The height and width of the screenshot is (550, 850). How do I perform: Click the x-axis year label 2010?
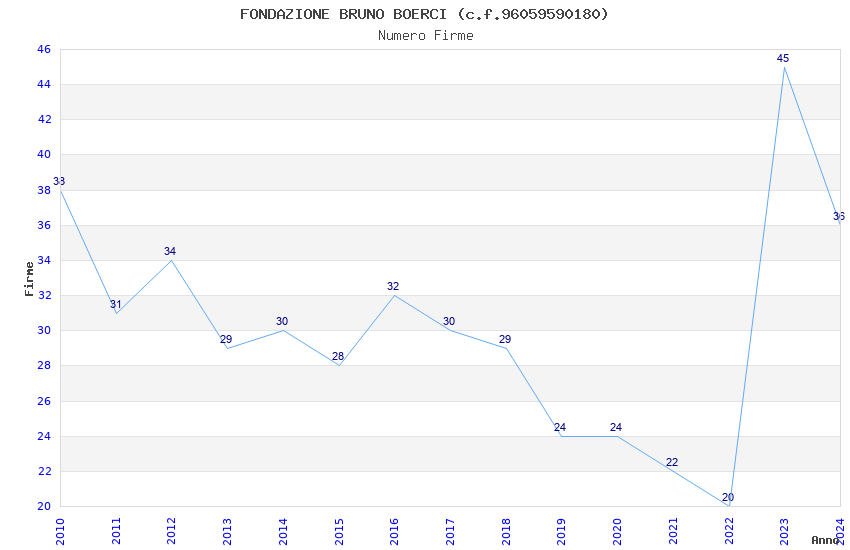coord(60,532)
